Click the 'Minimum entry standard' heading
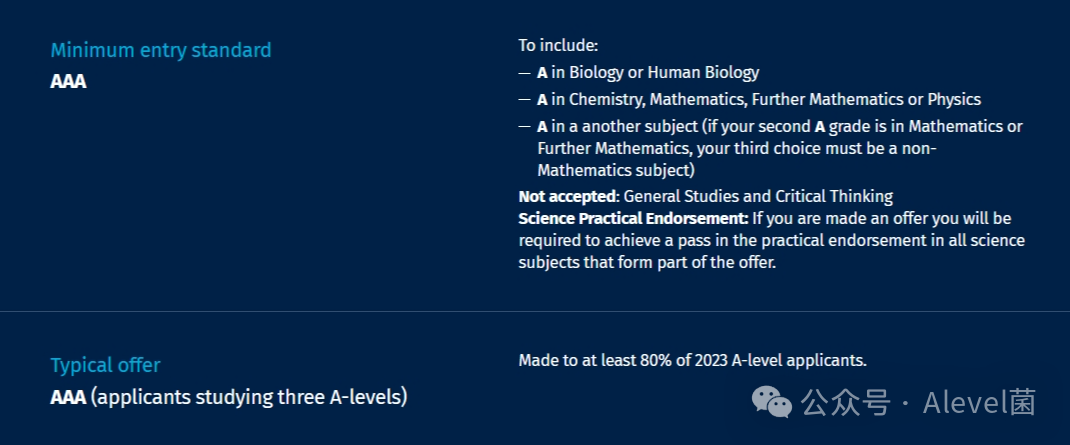1070x445 pixels. (x=161, y=50)
